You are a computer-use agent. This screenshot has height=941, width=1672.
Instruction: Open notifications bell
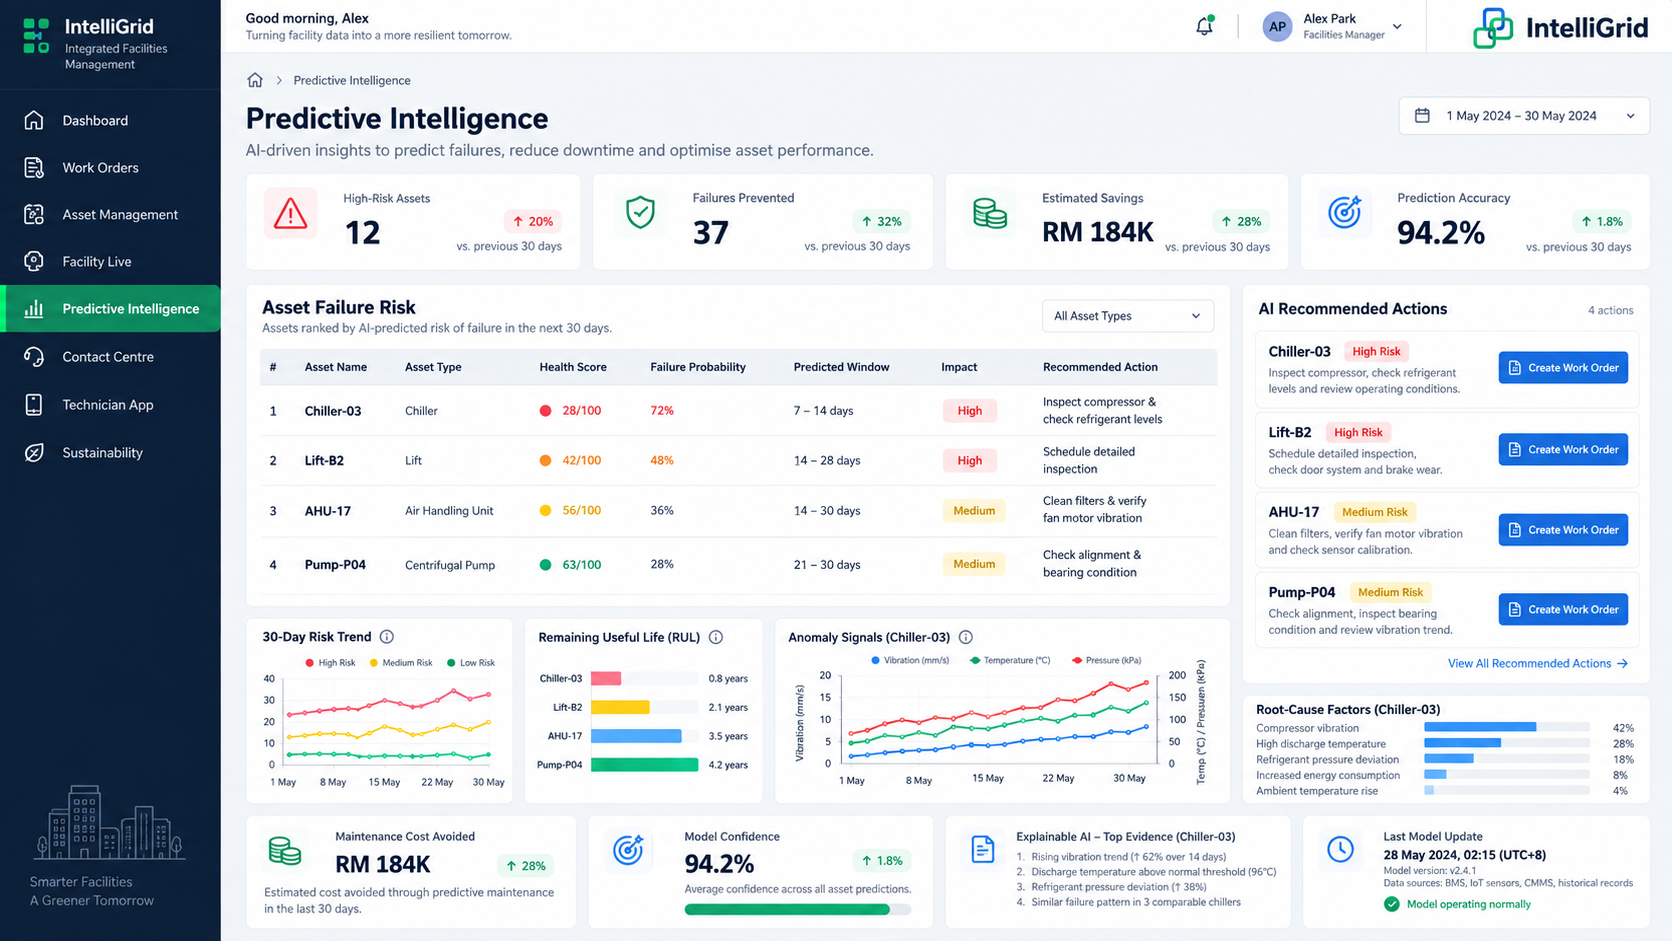point(1204,26)
